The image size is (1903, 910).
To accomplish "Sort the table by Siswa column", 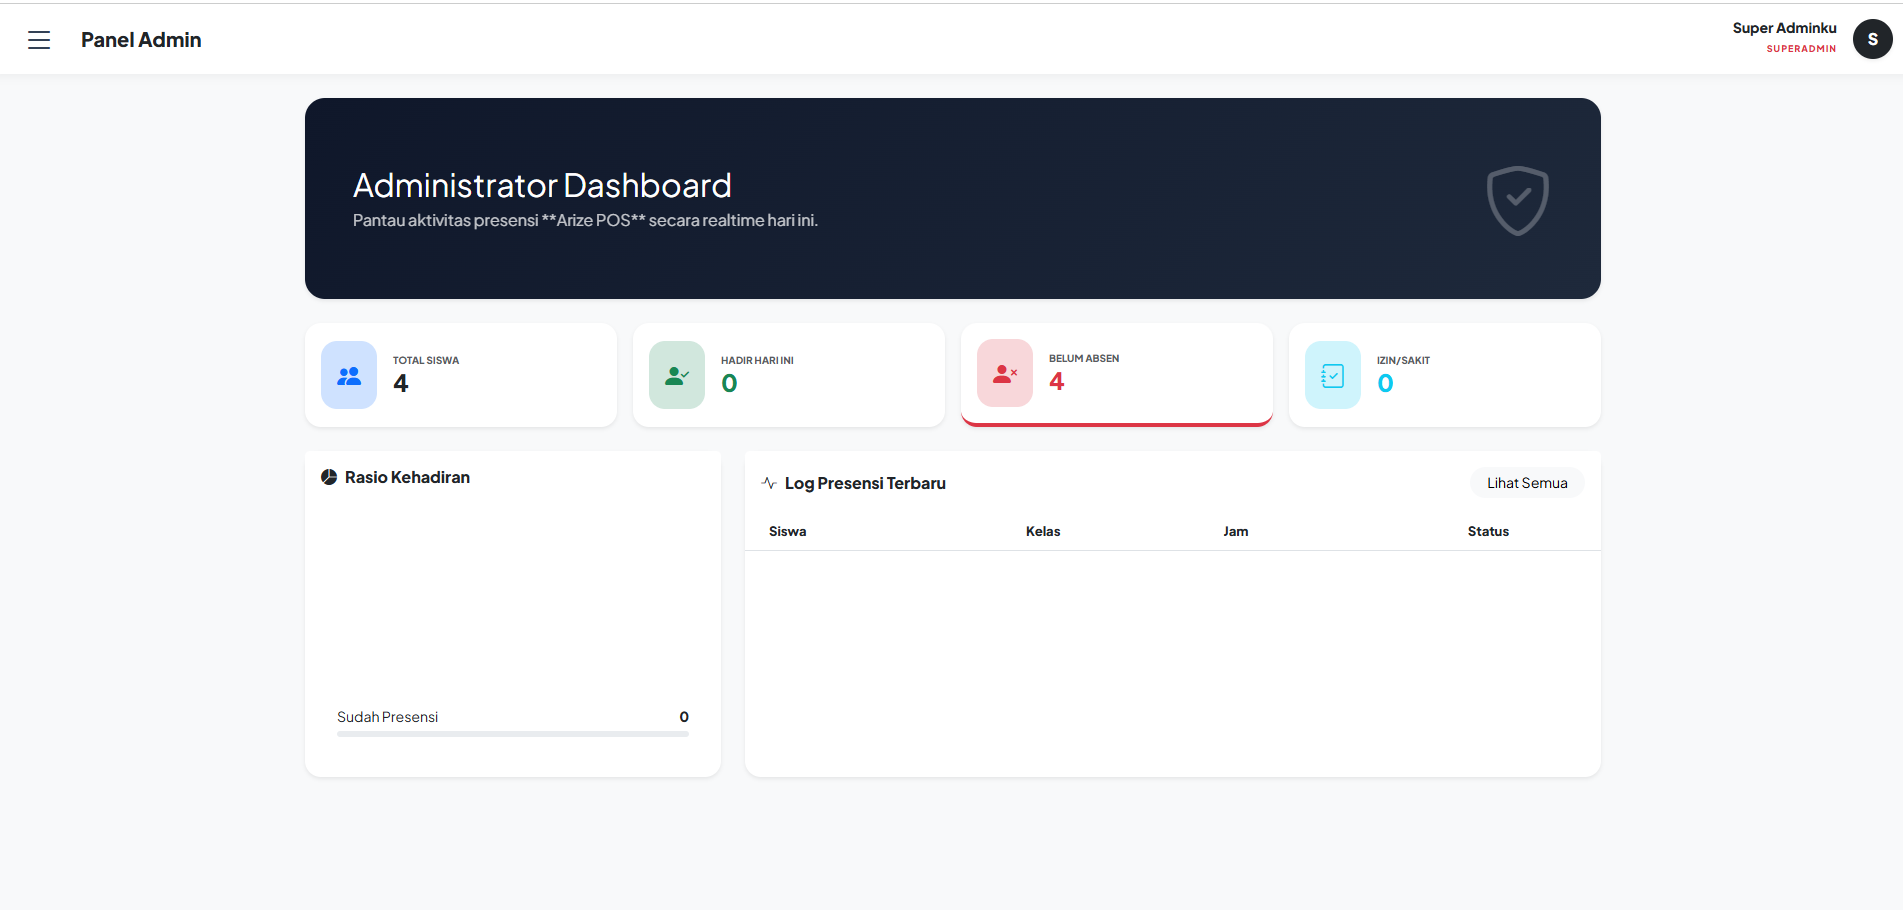I will coord(787,531).
